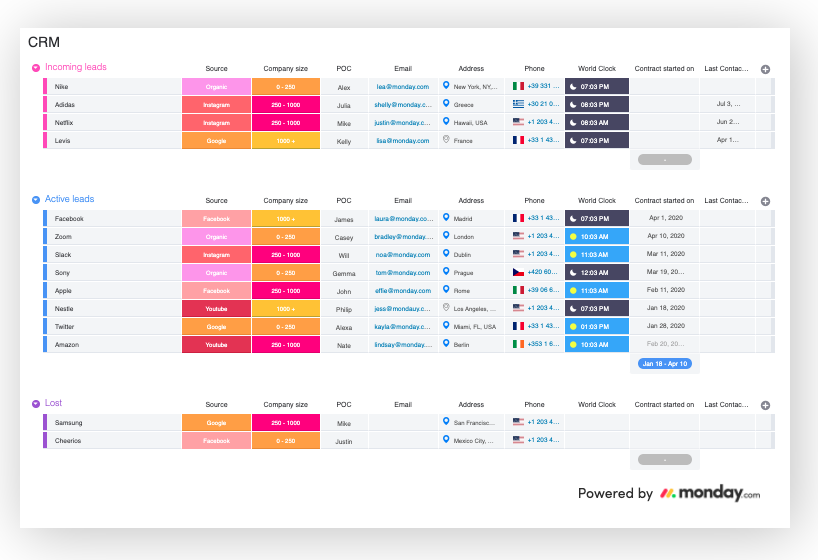The image size is (818, 560).
Task: Click location pin next to Dublin
Action: pyautogui.click(x=446, y=253)
